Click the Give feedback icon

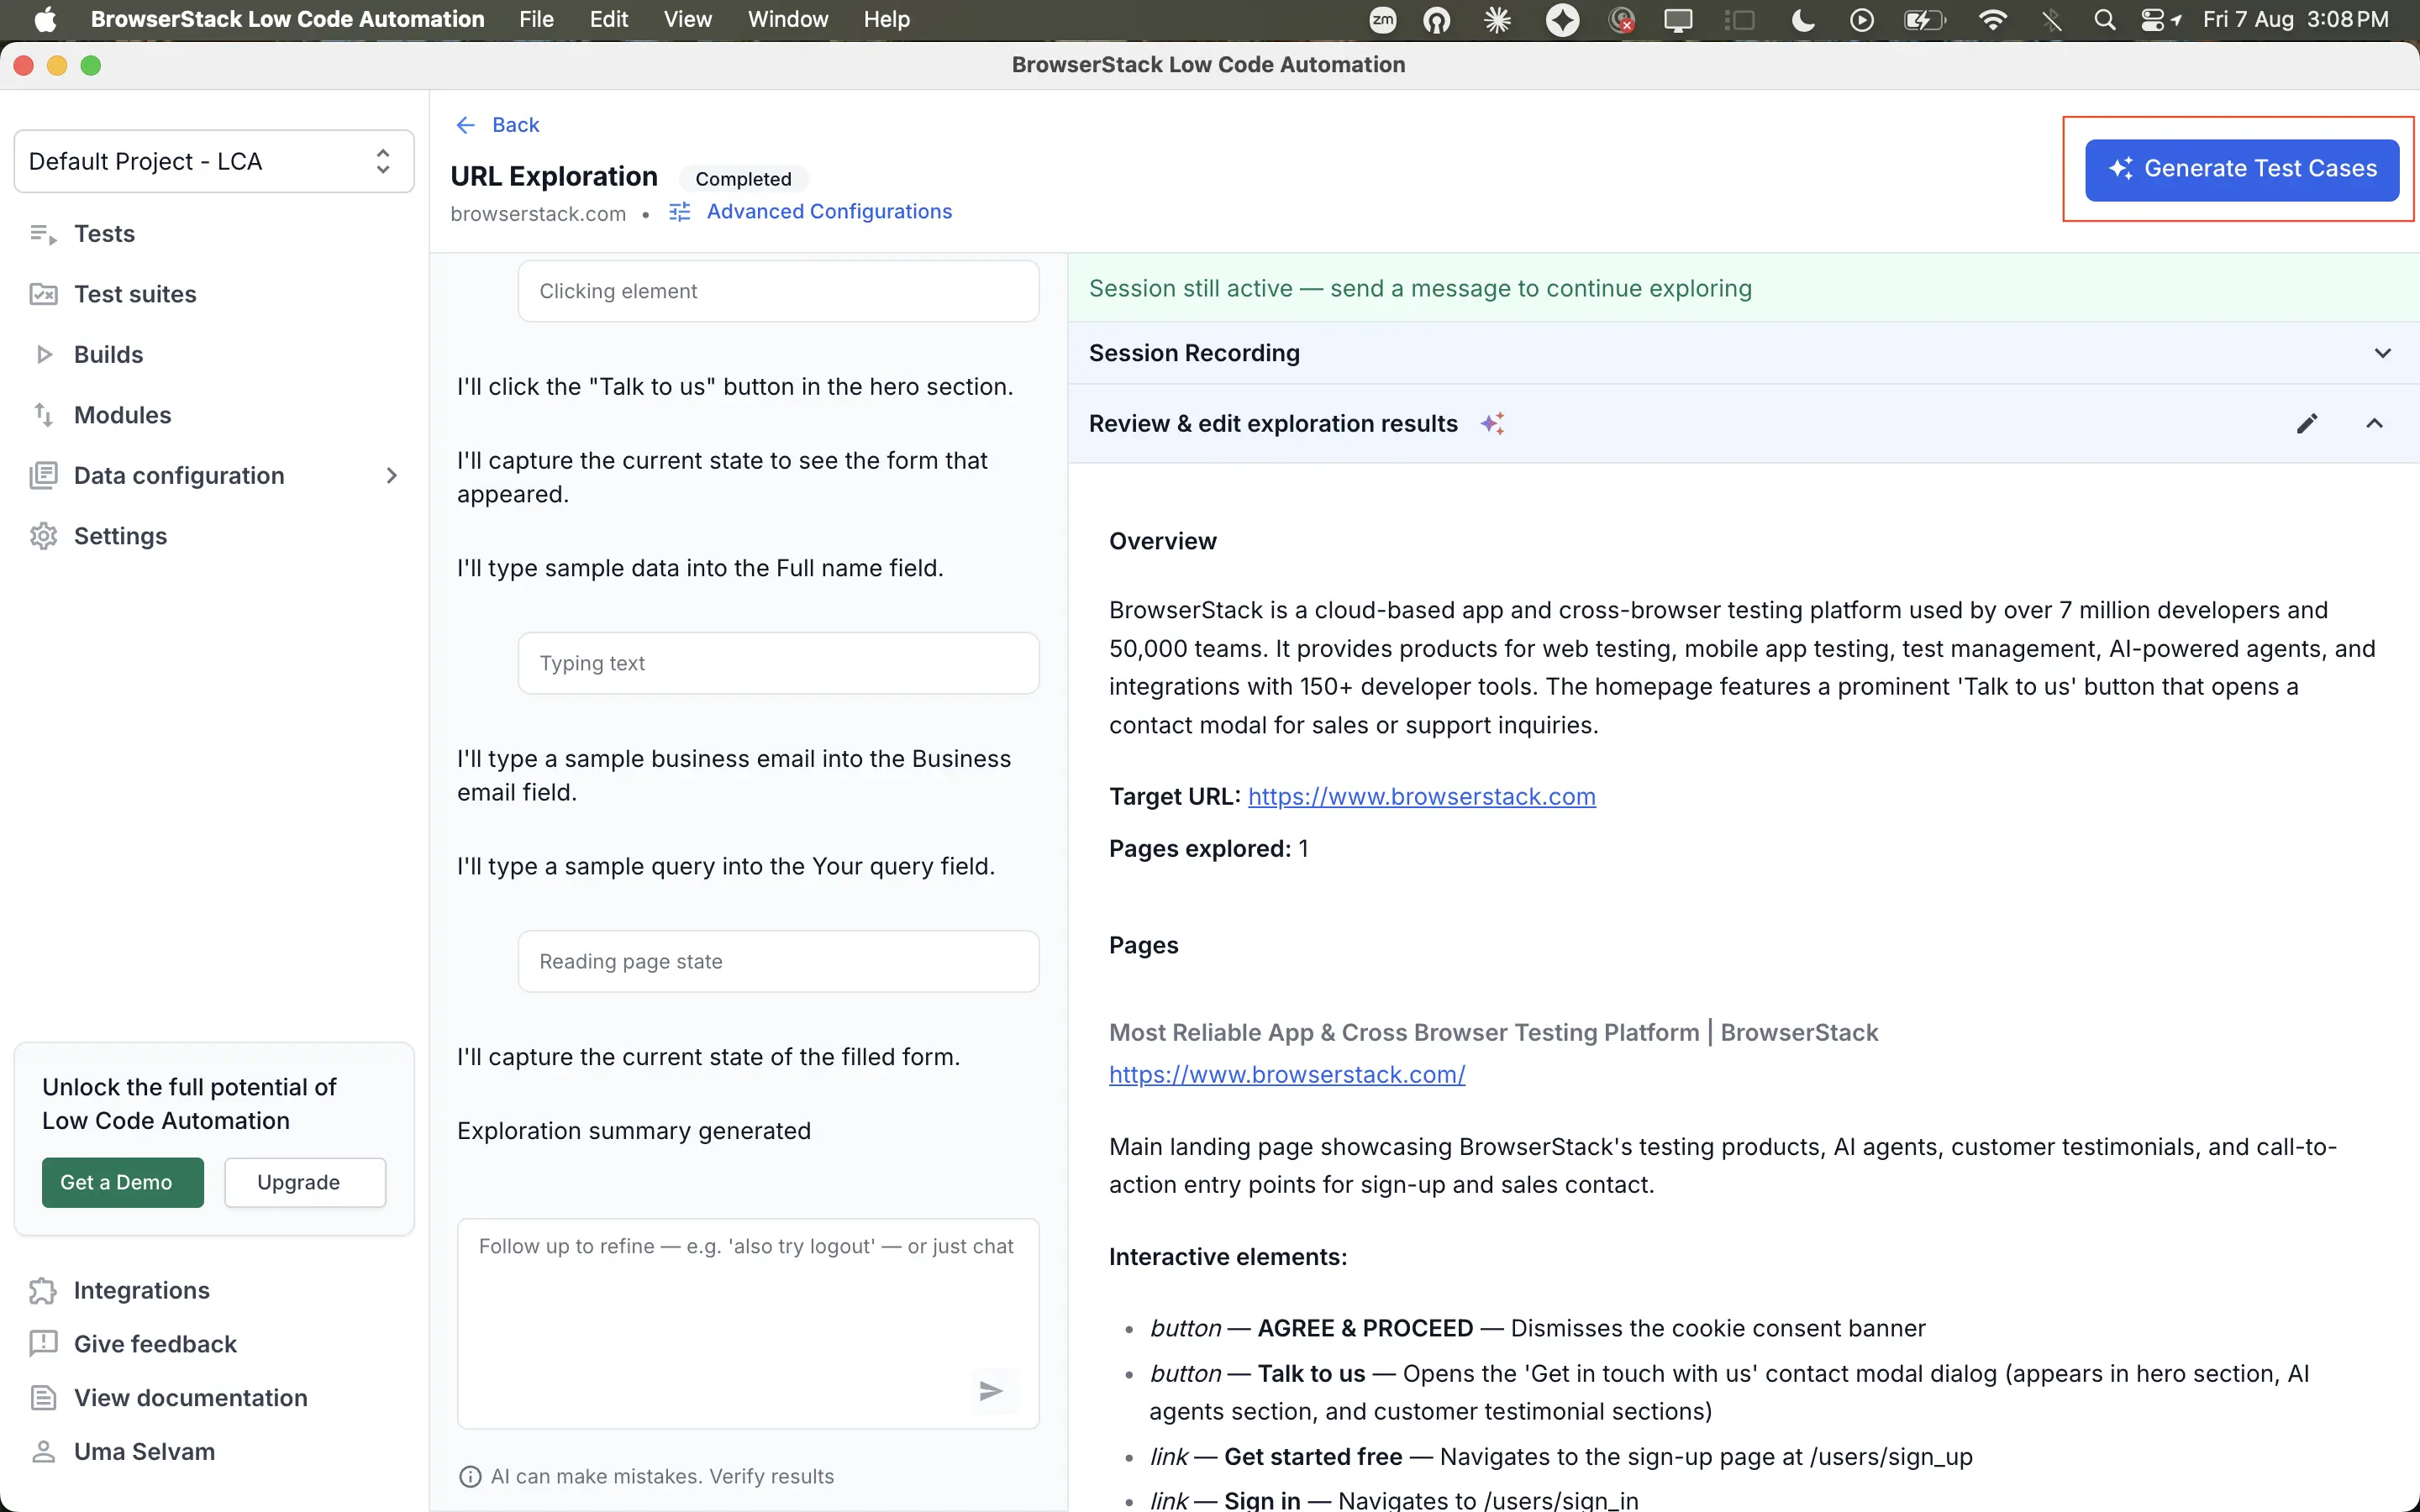(x=43, y=1344)
